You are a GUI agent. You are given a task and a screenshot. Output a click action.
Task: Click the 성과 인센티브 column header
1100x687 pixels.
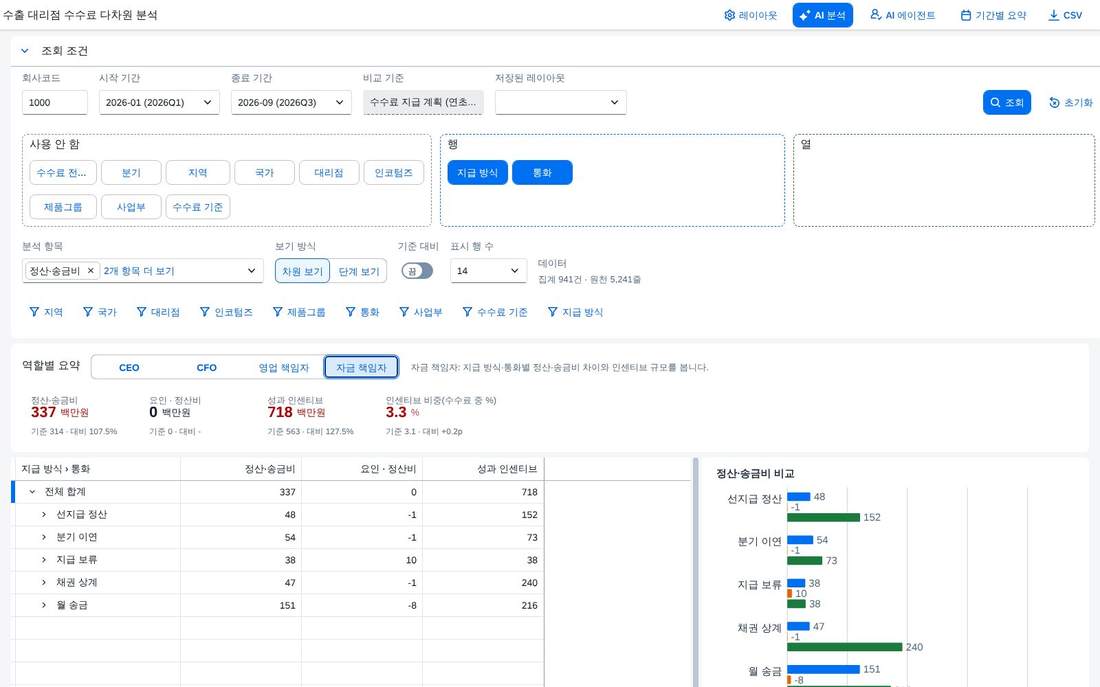pos(483,469)
